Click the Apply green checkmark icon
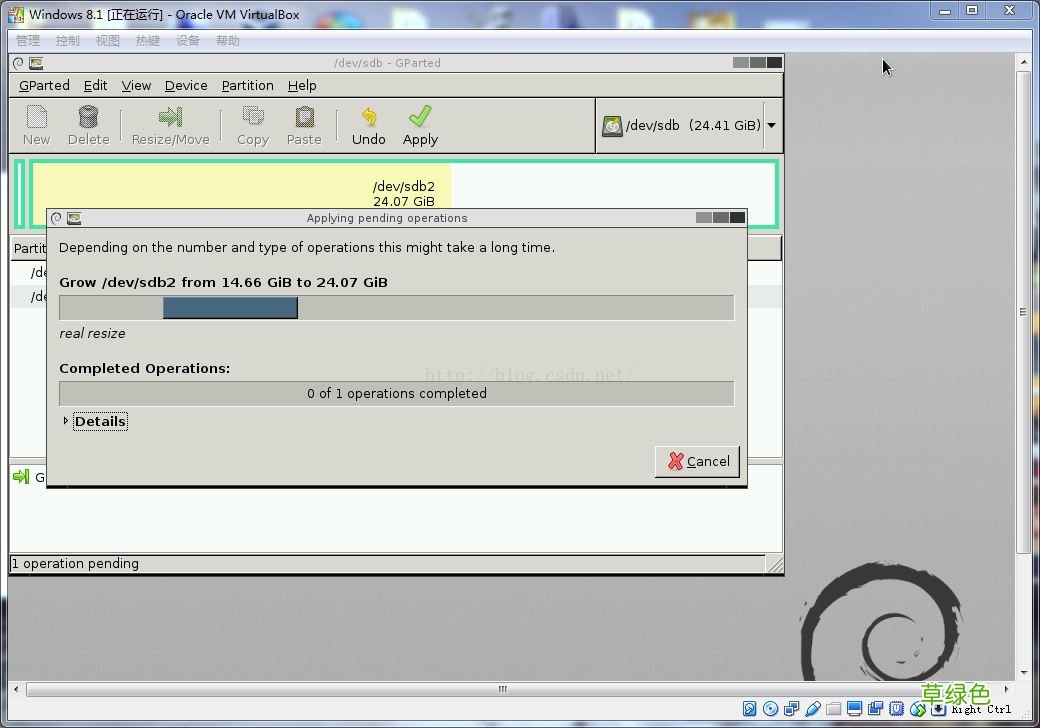This screenshot has height=728, width=1040. pyautogui.click(x=420, y=117)
